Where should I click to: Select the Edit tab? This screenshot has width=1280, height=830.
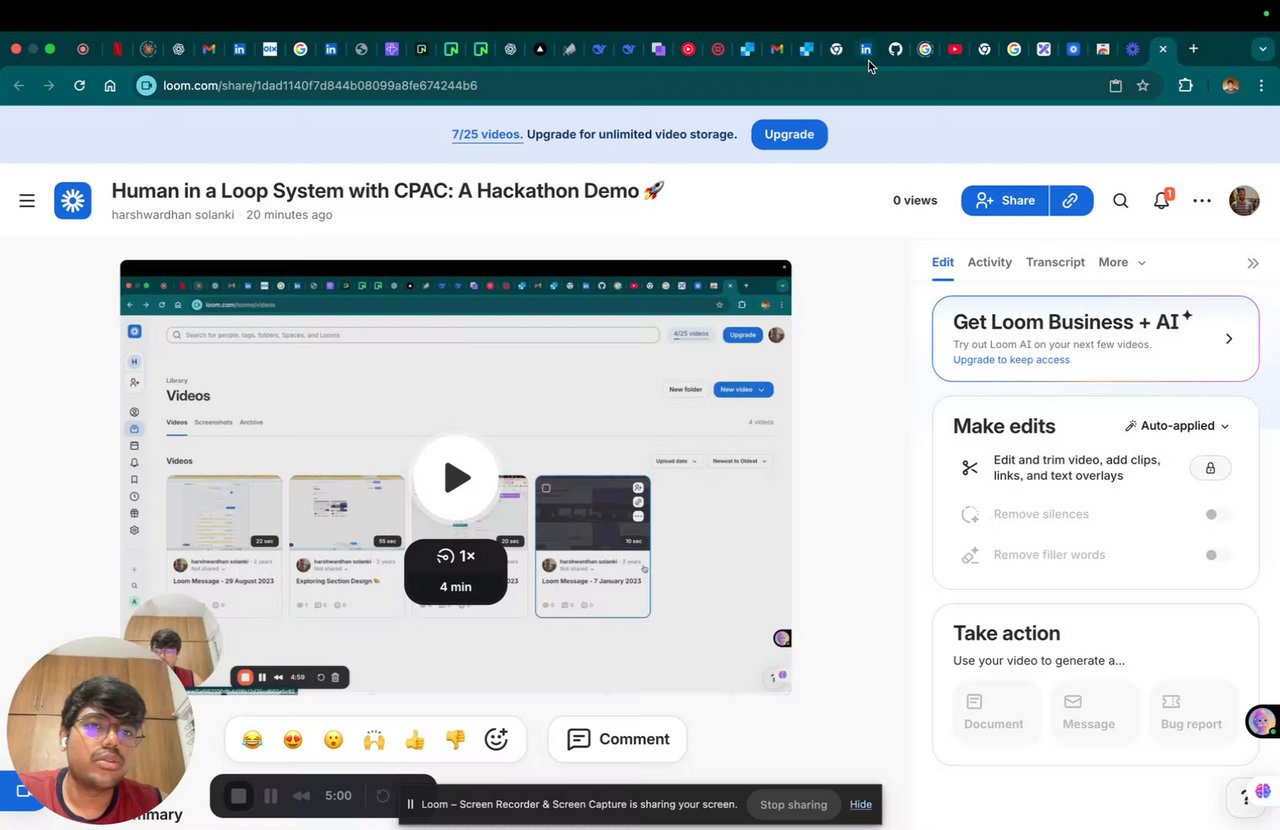click(943, 263)
